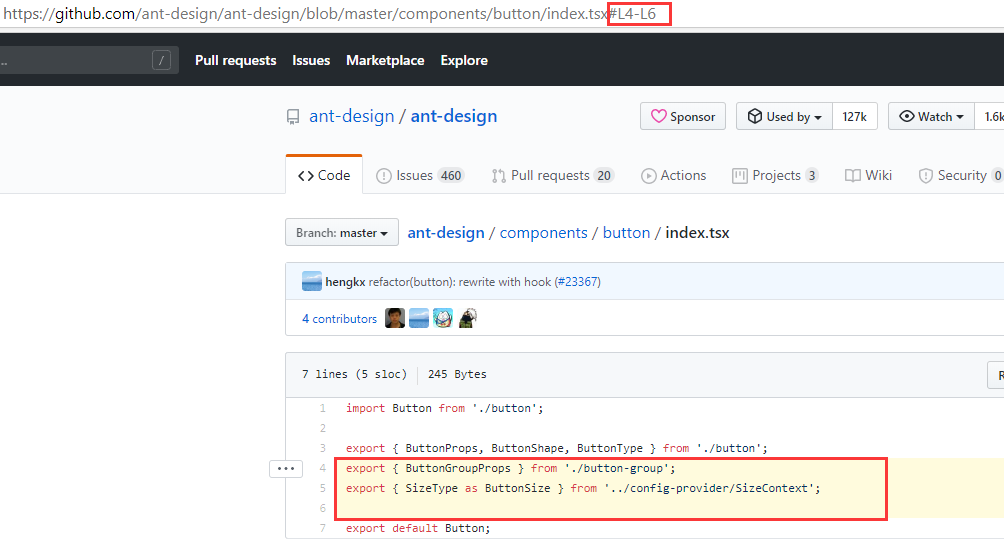Click the Sponsor button
1004x554 pixels.
[683, 116]
